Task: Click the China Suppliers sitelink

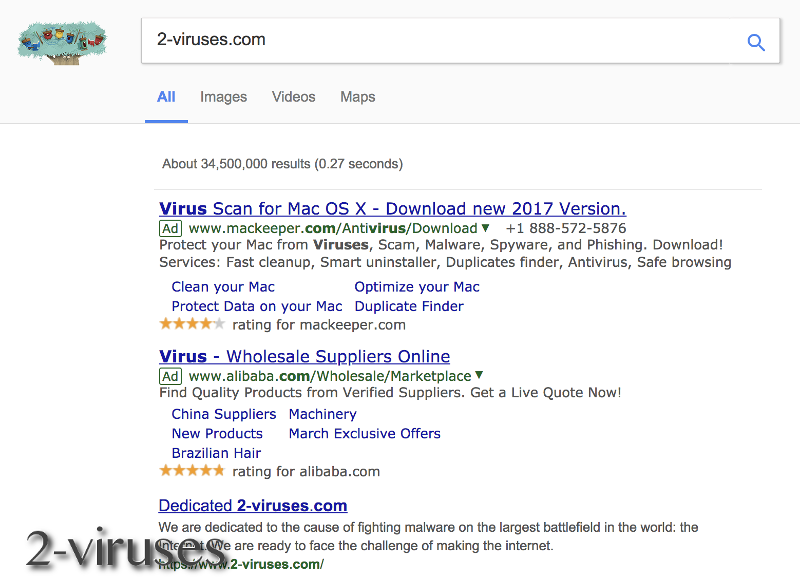Action: [x=223, y=414]
